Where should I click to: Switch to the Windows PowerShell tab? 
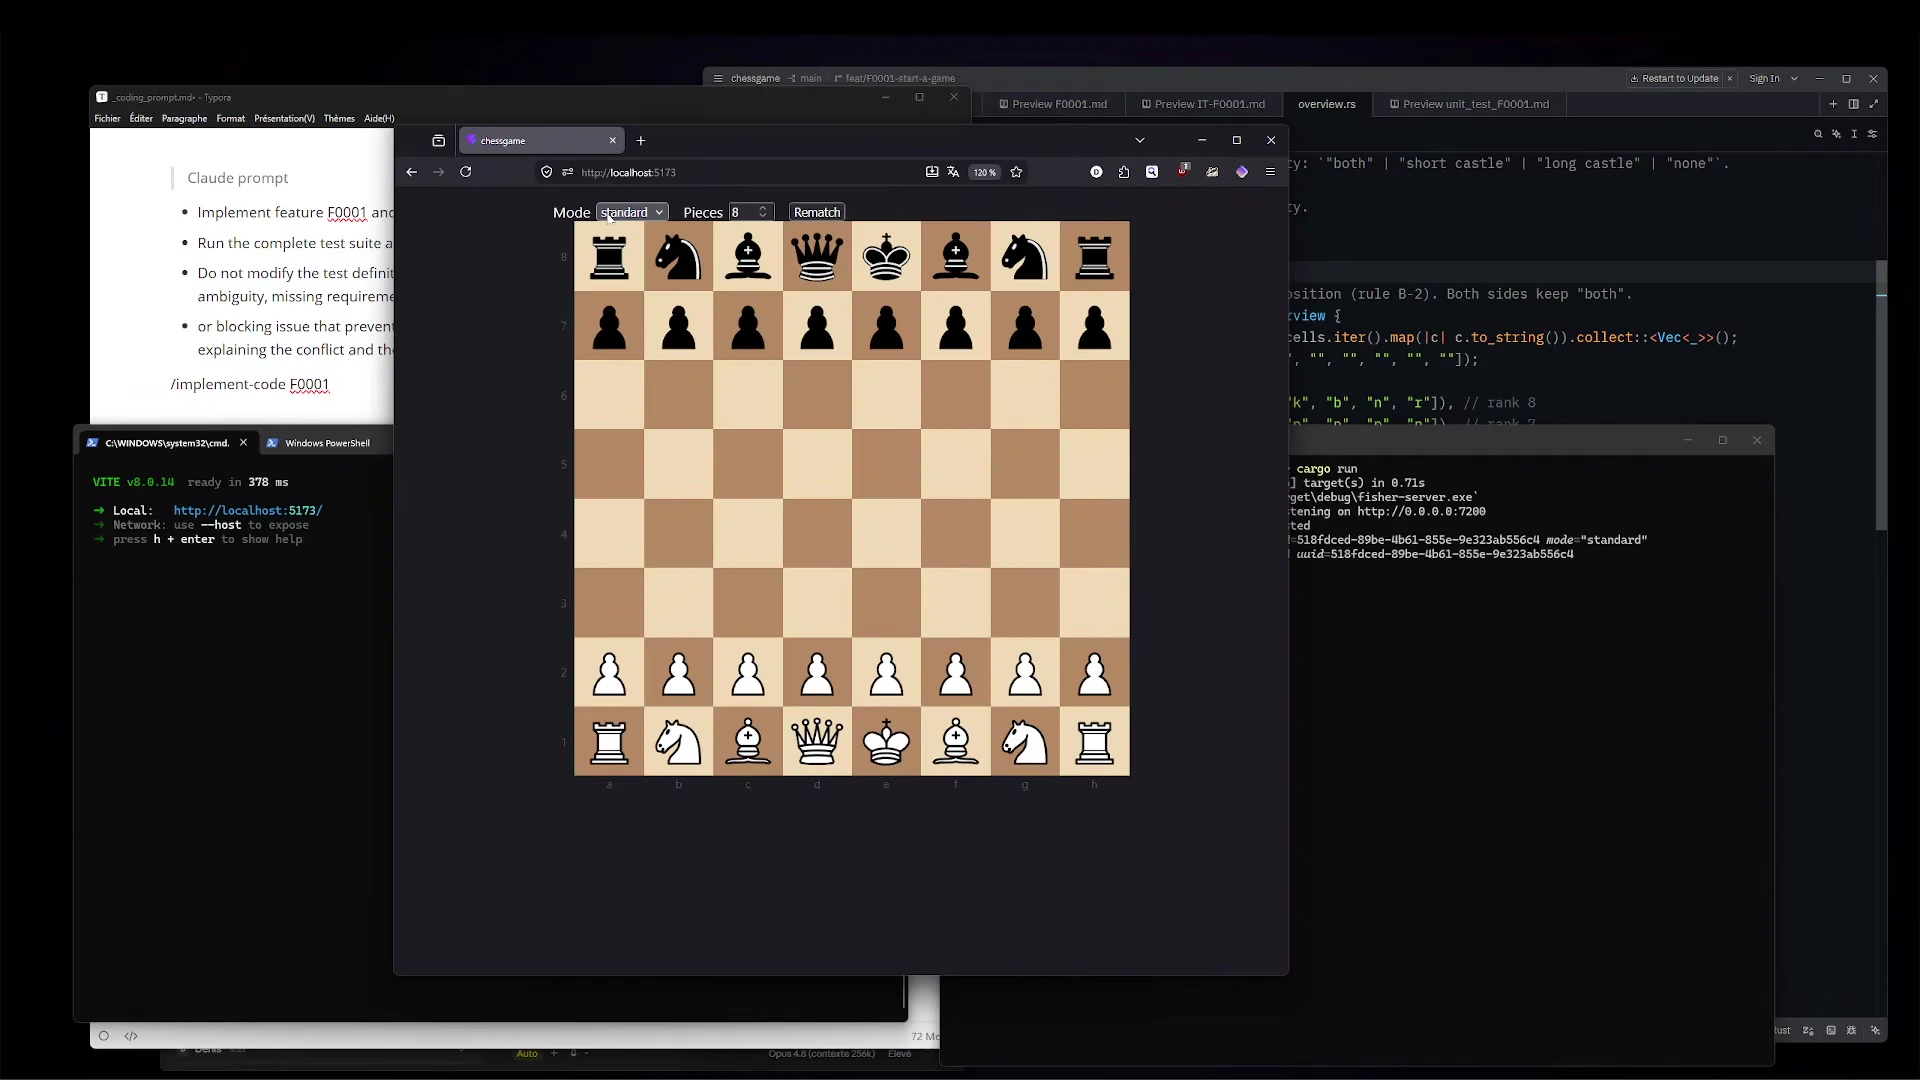(327, 443)
